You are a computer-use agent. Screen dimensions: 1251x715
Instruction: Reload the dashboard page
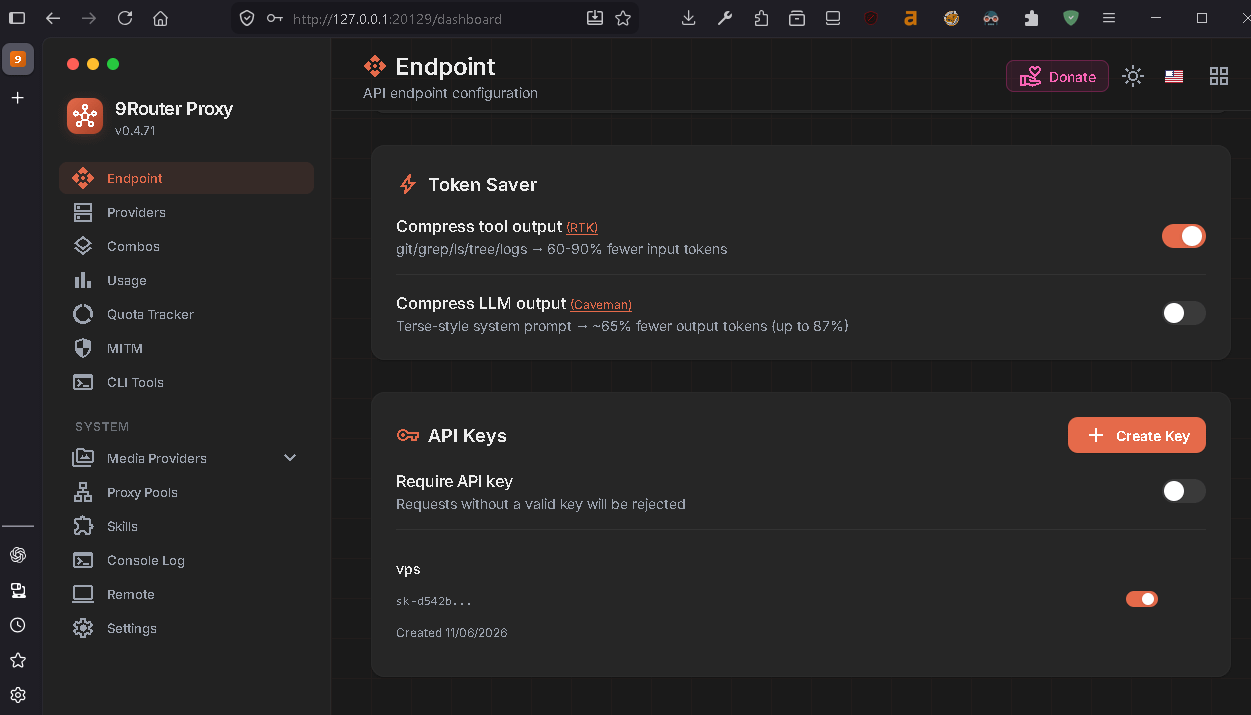tap(124, 18)
